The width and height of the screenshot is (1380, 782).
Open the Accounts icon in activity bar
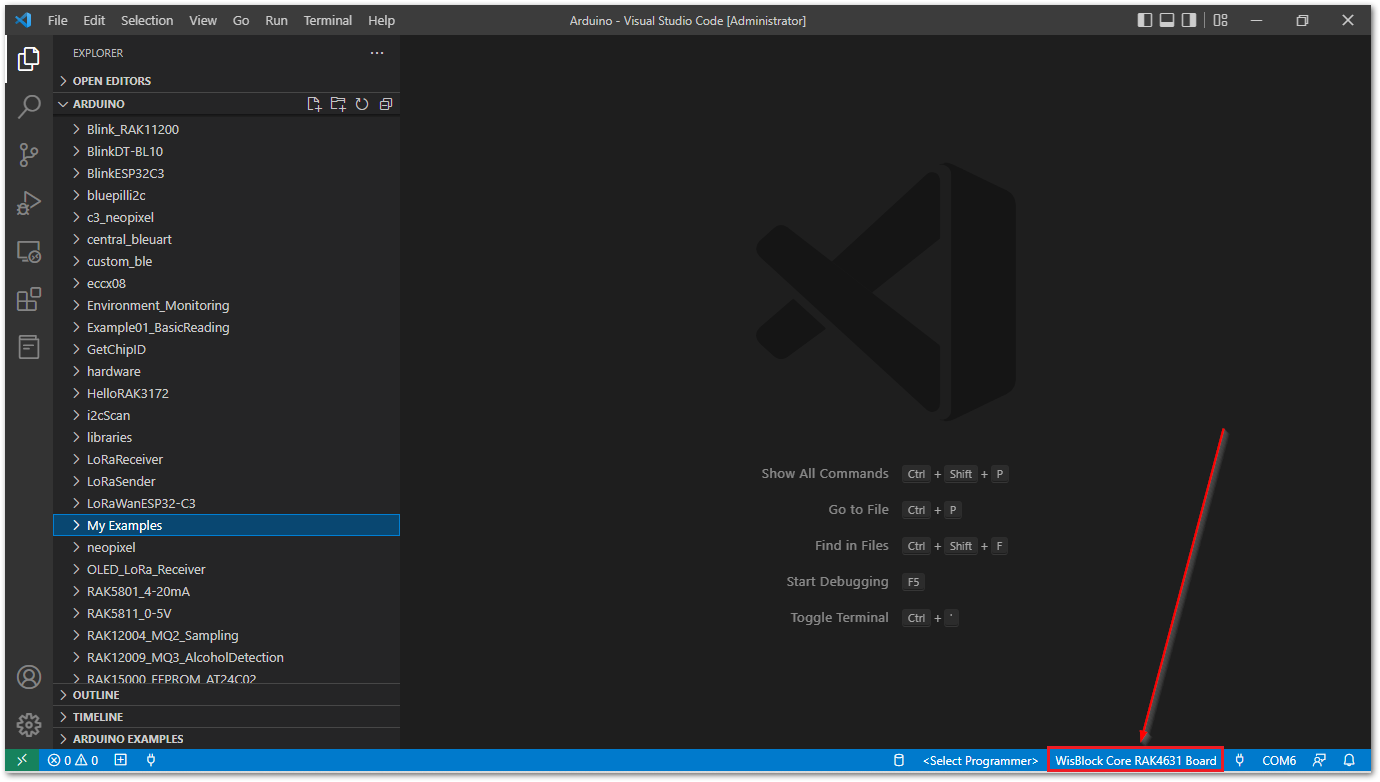point(29,677)
